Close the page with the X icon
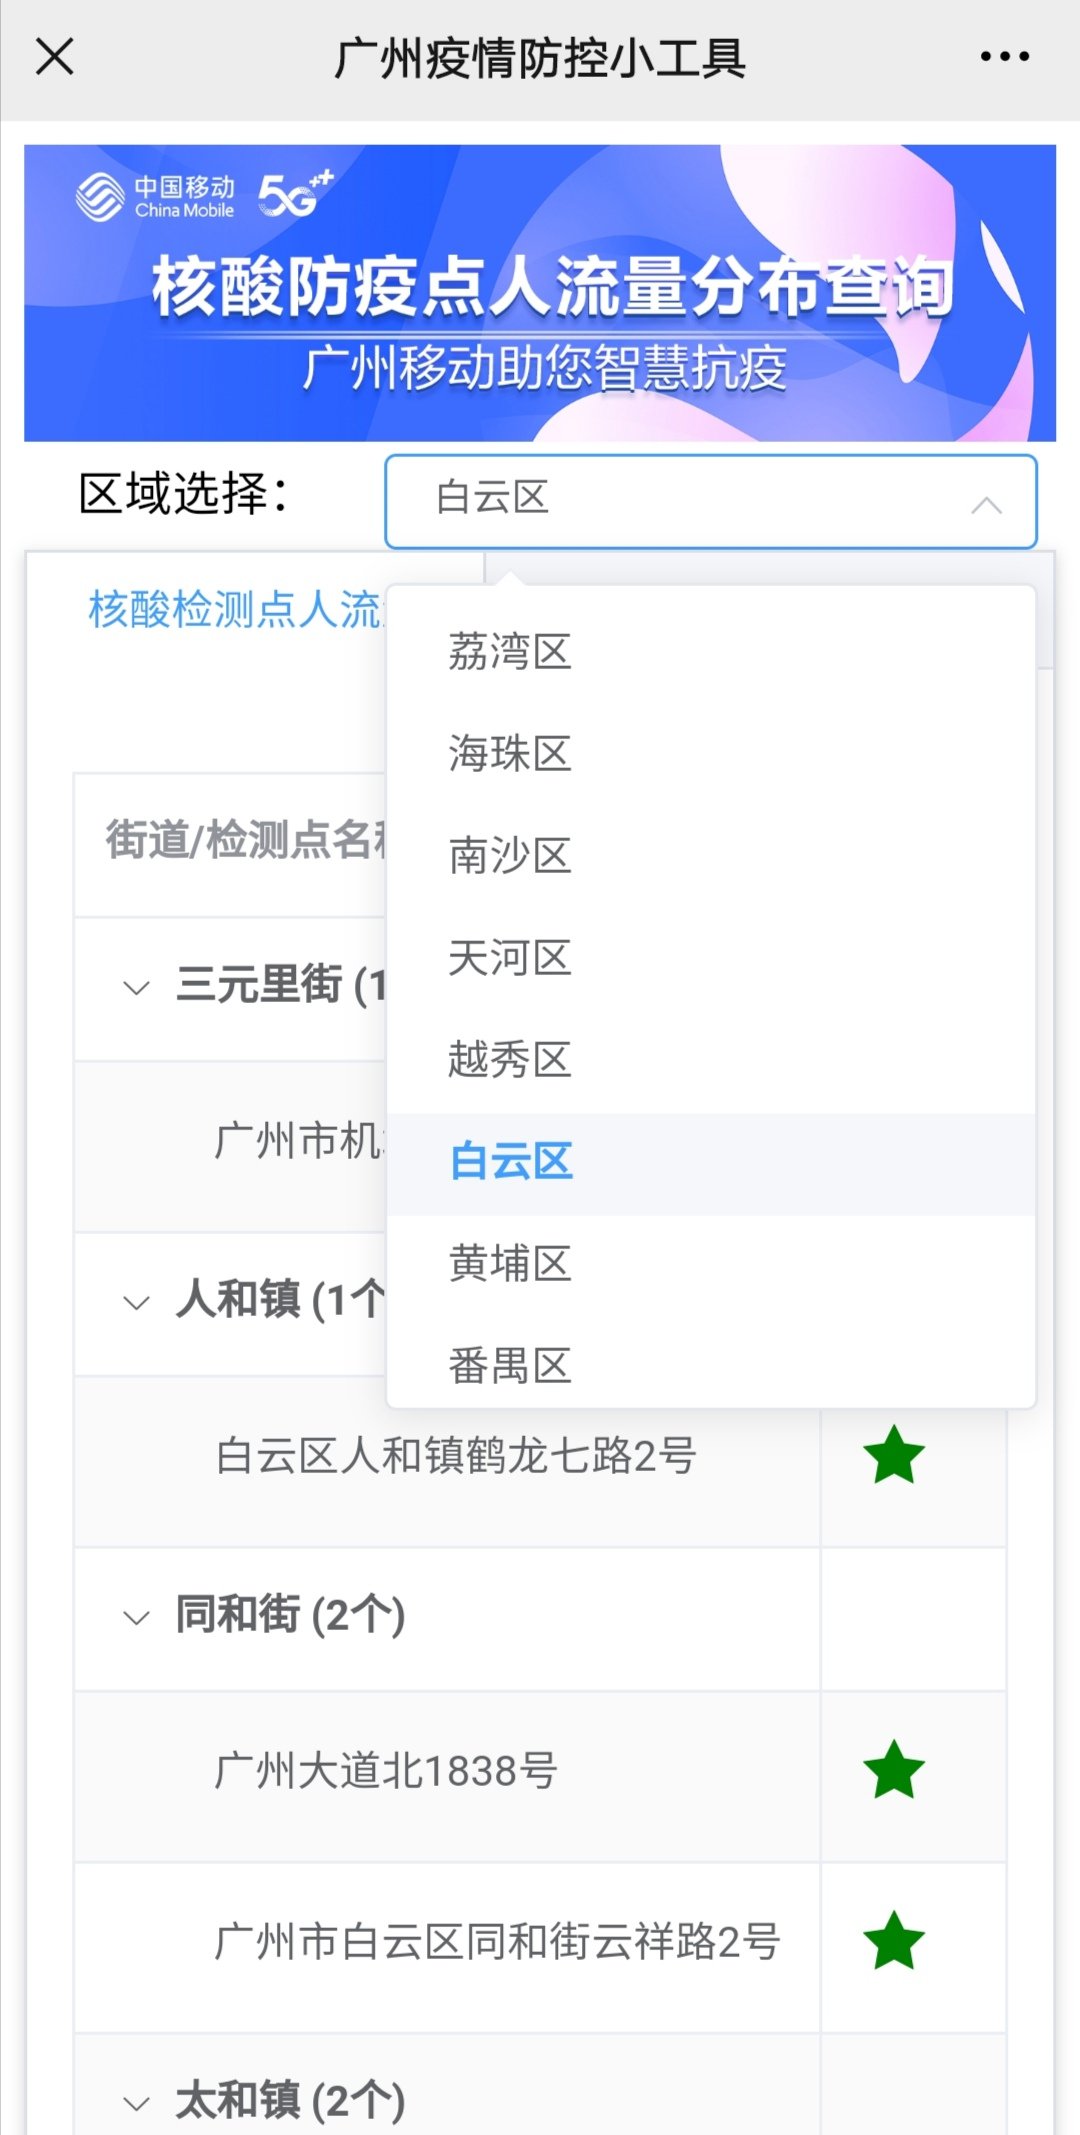The width and height of the screenshot is (1080, 2135). [55, 57]
